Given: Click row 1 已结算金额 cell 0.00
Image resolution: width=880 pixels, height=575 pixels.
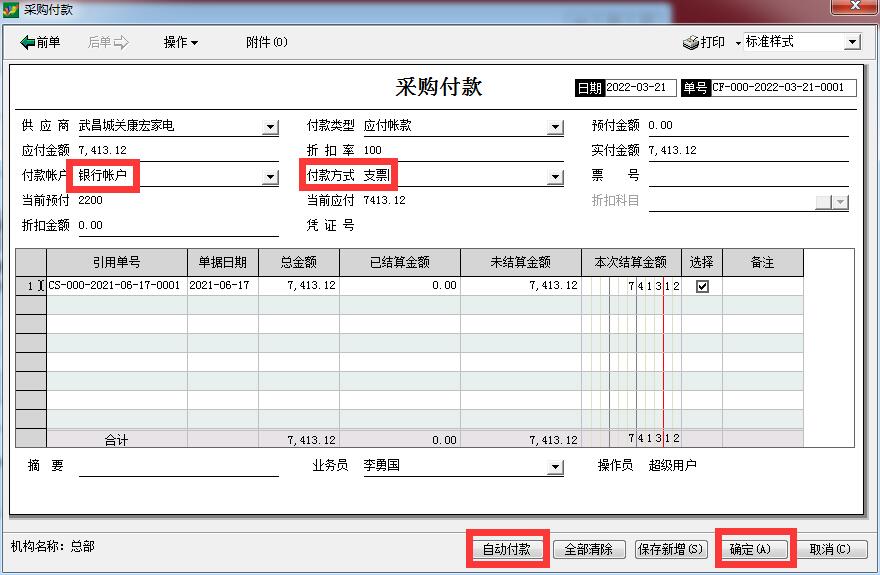Looking at the screenshot, I should click(x=400, y=286).
